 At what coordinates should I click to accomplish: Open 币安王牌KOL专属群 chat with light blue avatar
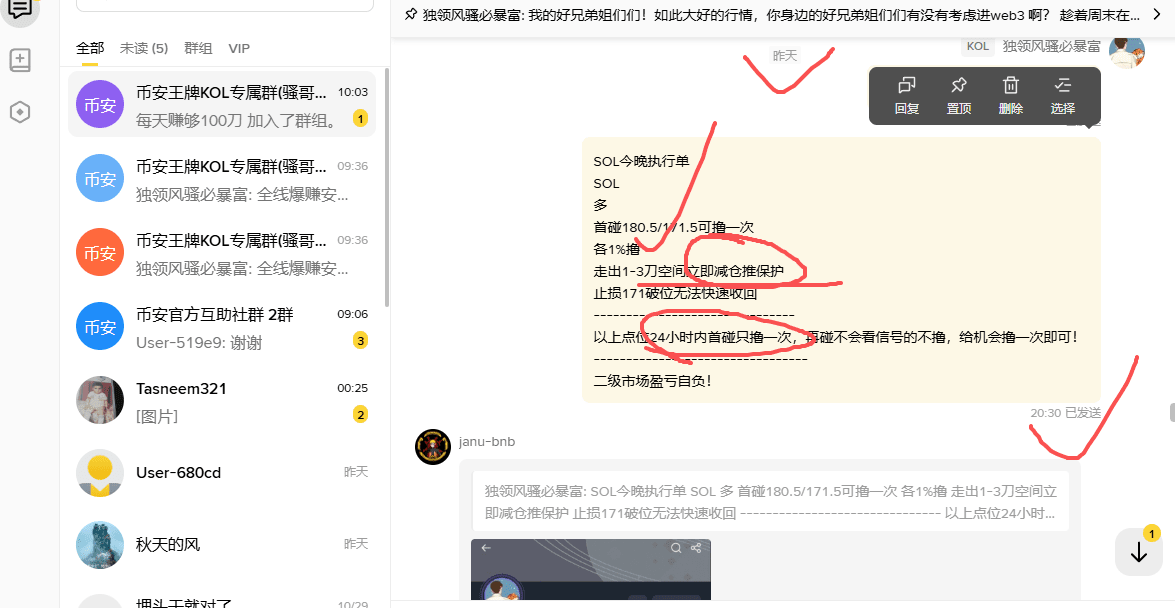[222, 179]
